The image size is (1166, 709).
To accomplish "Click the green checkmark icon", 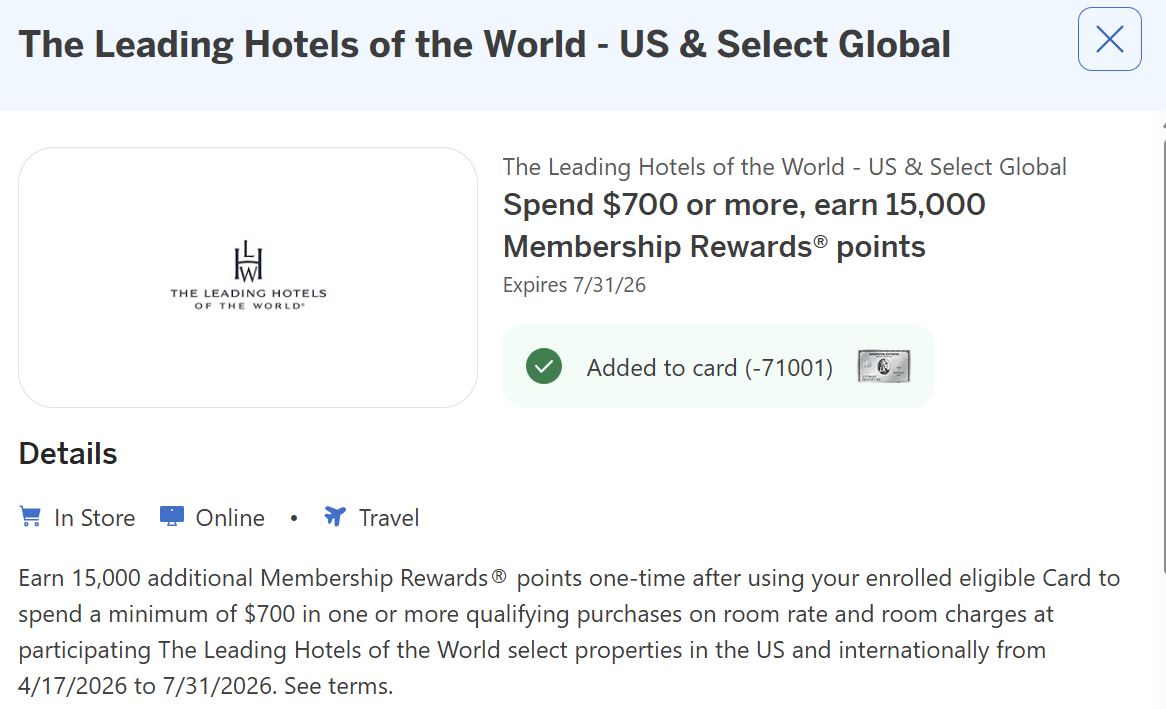I will pyautogui.click(x=544, y=367).
